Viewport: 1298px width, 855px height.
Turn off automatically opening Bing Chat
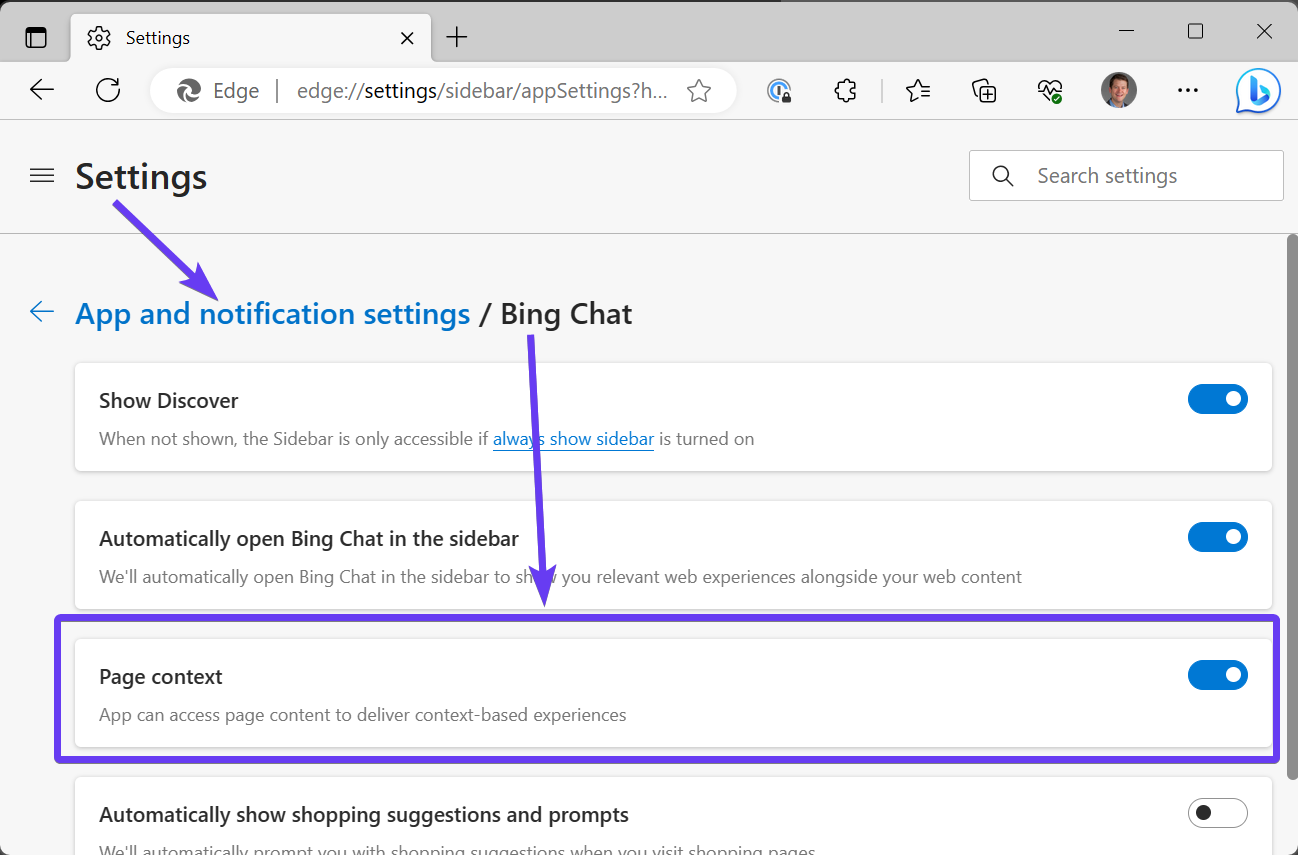pos(1217,537)
